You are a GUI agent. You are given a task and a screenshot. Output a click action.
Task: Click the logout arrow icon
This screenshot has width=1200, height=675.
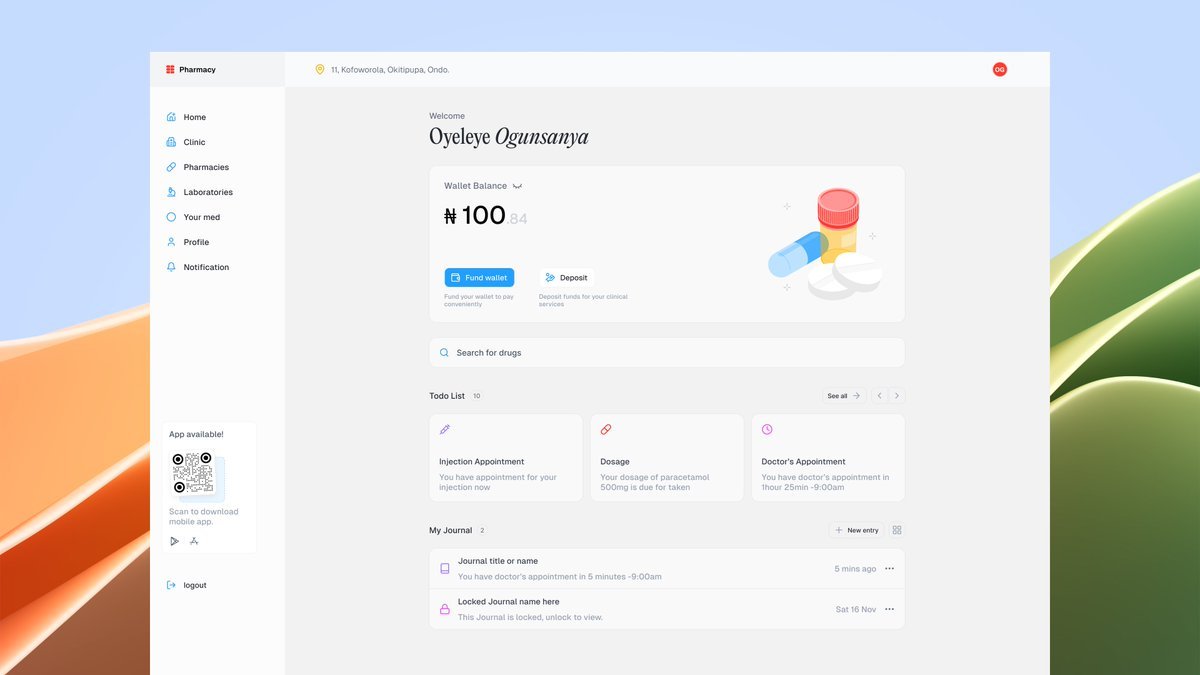click(171, 585)
